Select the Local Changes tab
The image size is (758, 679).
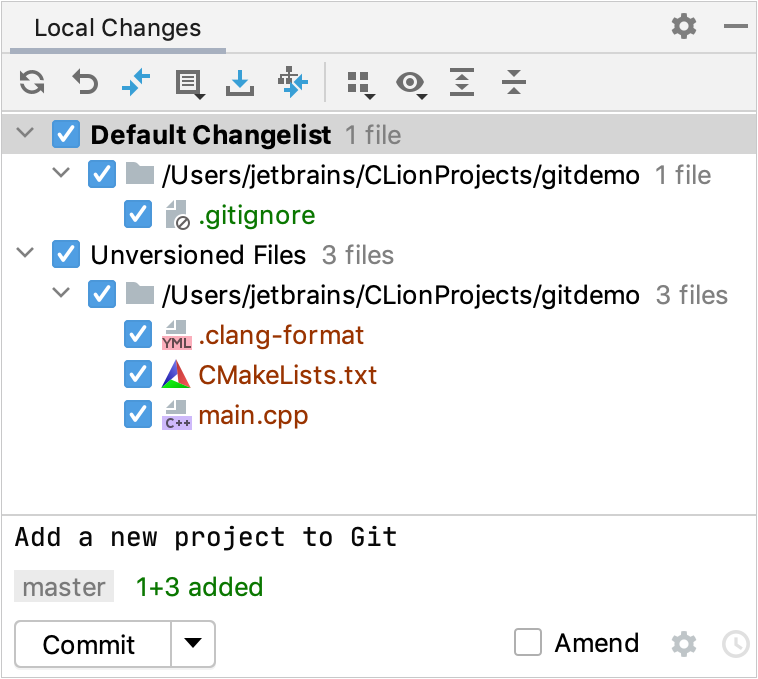pos(117,28)
